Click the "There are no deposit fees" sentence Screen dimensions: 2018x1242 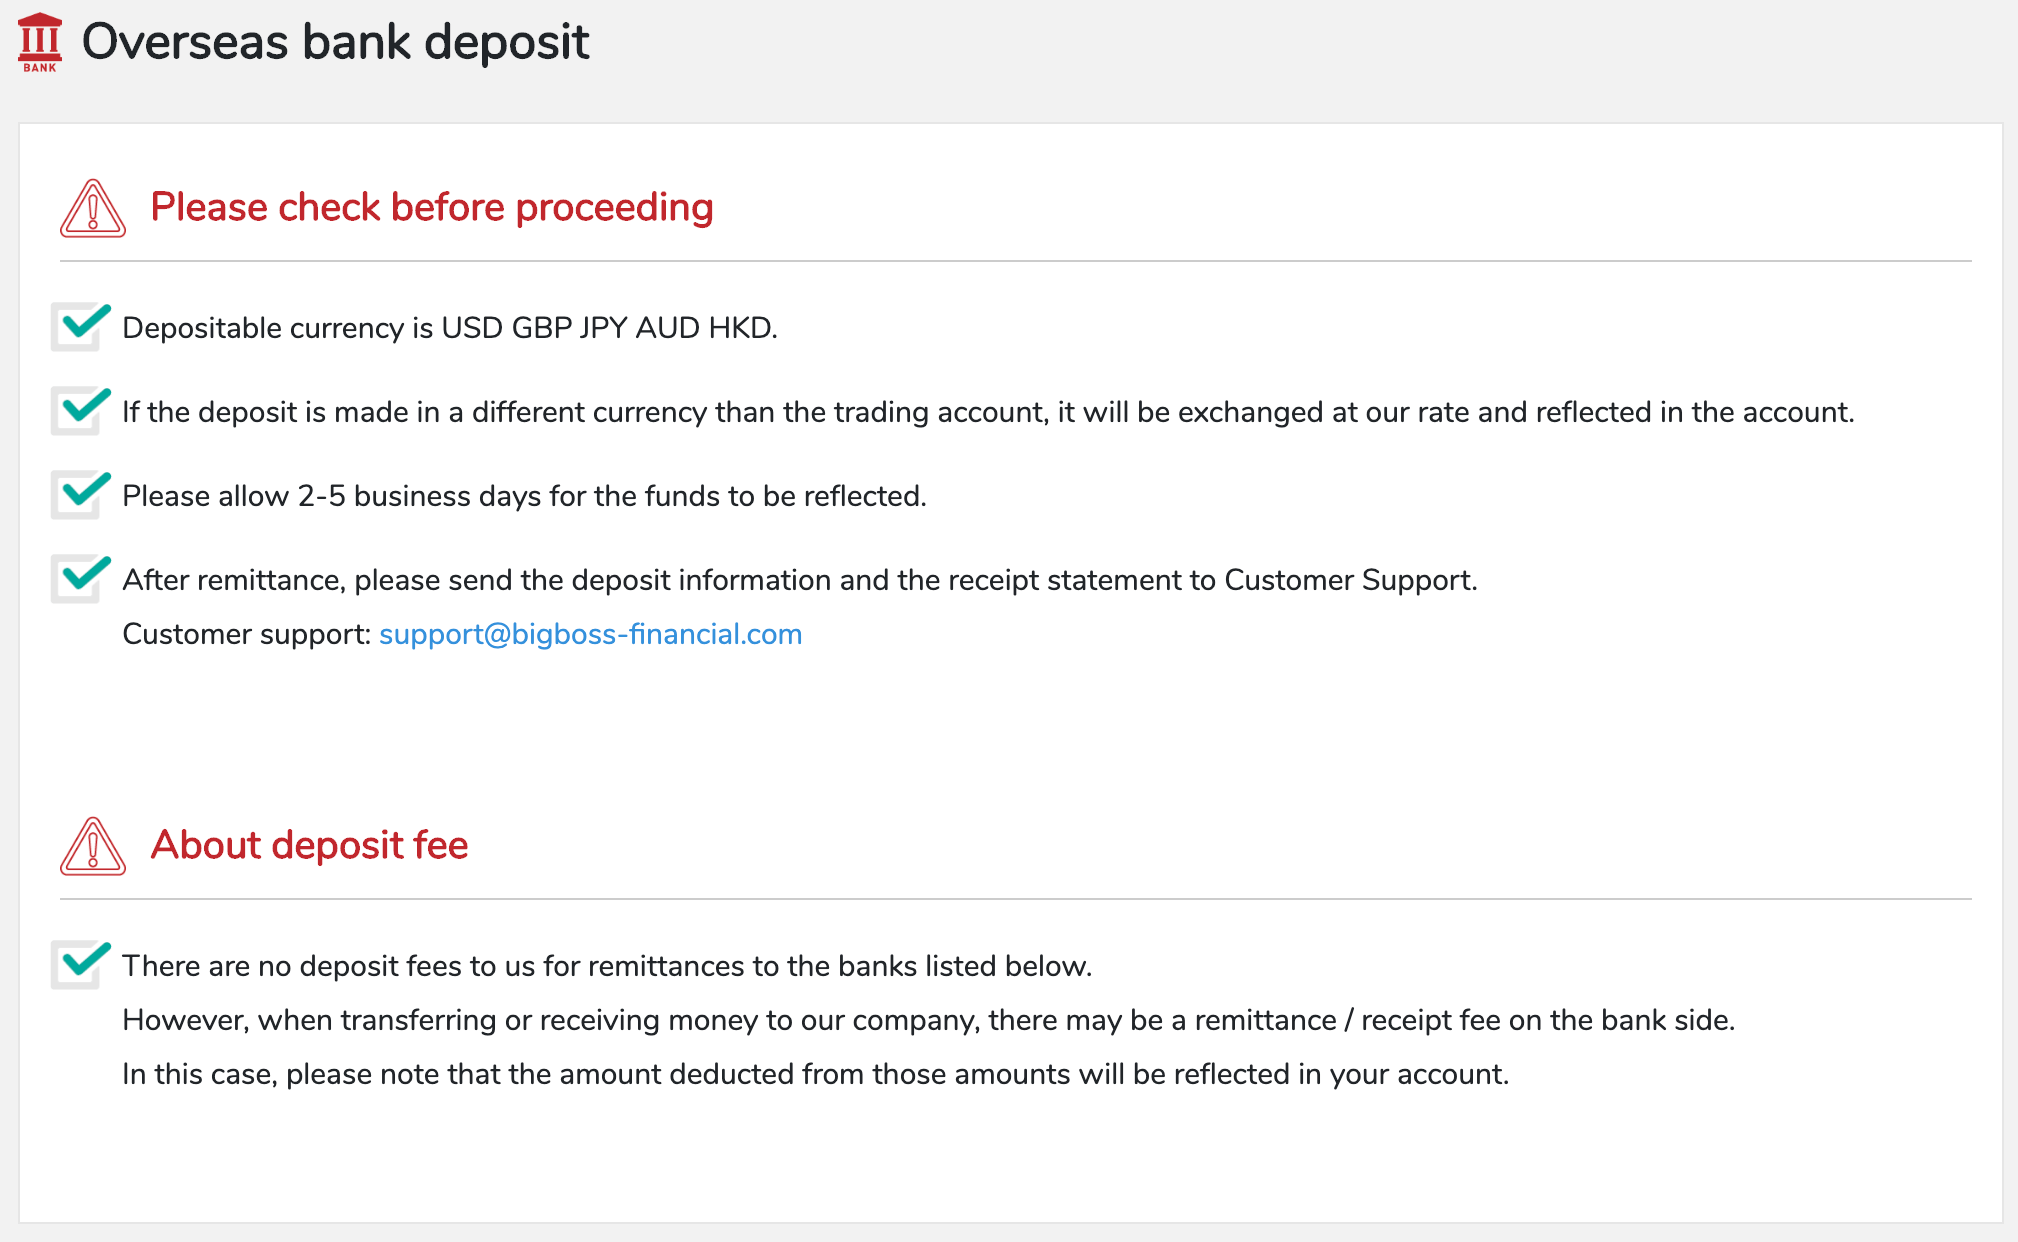pyautogui.click(x=606, y=966)
